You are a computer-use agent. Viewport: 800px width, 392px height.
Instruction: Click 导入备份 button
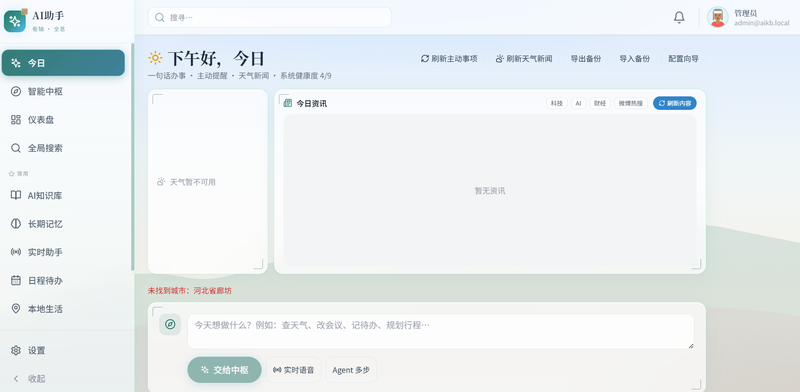click(x=635, y=59)
